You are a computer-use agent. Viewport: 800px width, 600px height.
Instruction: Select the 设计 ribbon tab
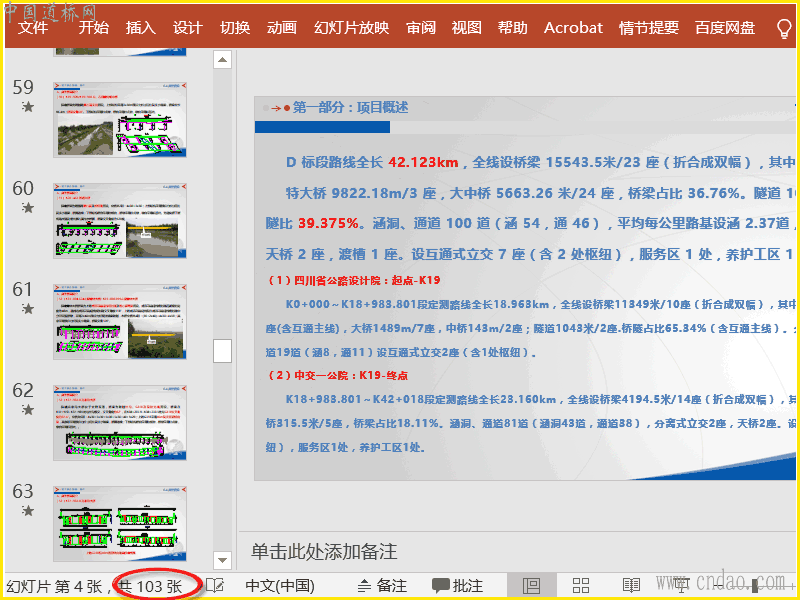(188, 28)
